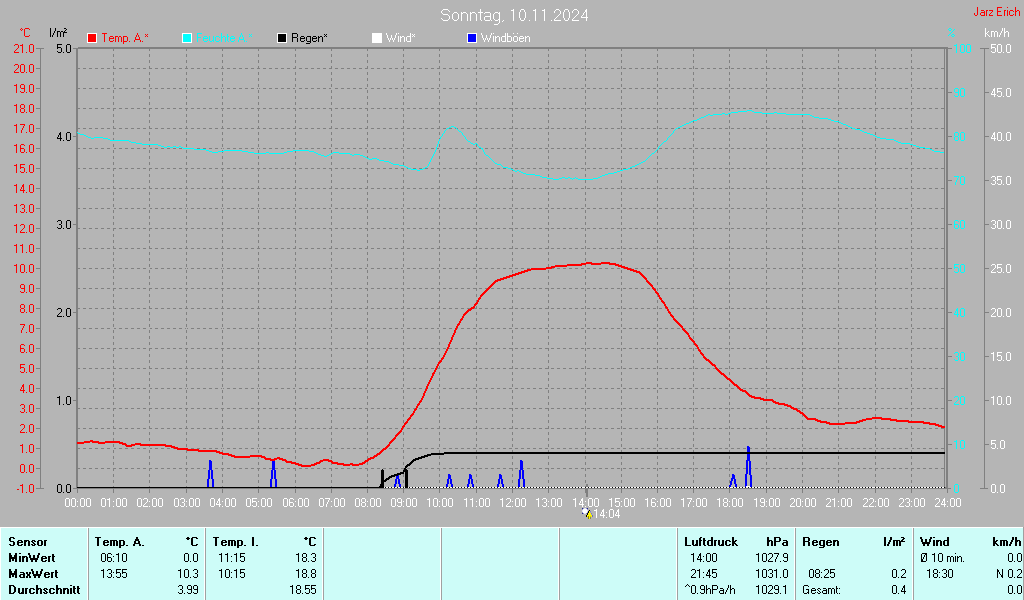Click the MaxWert row label
The width and height of the screenshot is (1024, 600).
tap(31, 573)
